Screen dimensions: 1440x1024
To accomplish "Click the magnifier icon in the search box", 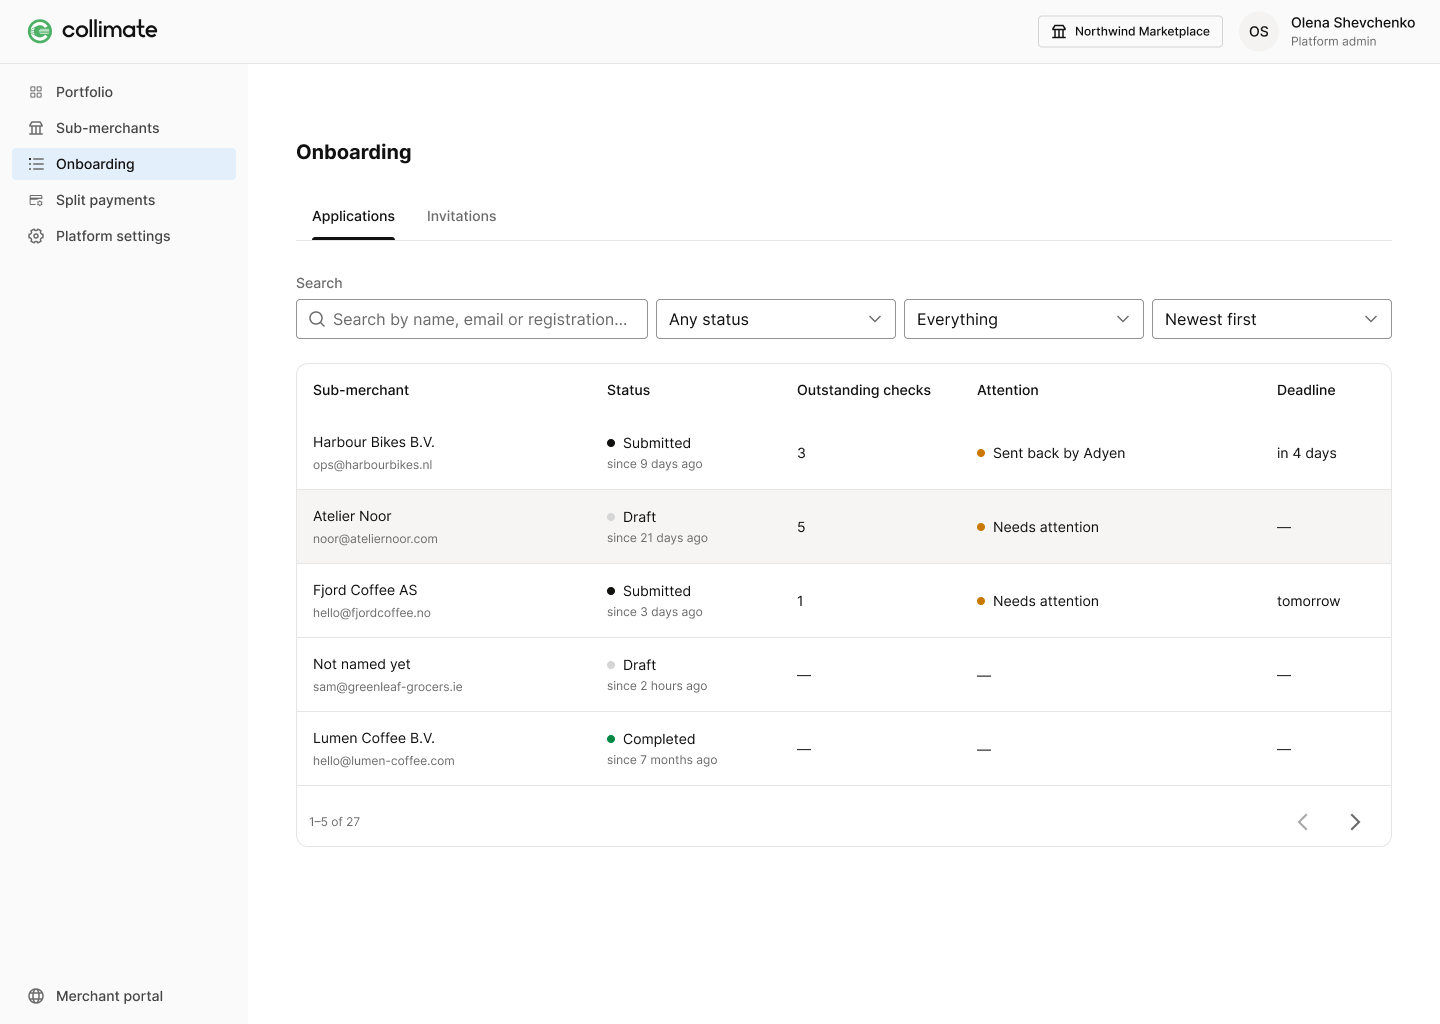I will [x=317, y=319].
